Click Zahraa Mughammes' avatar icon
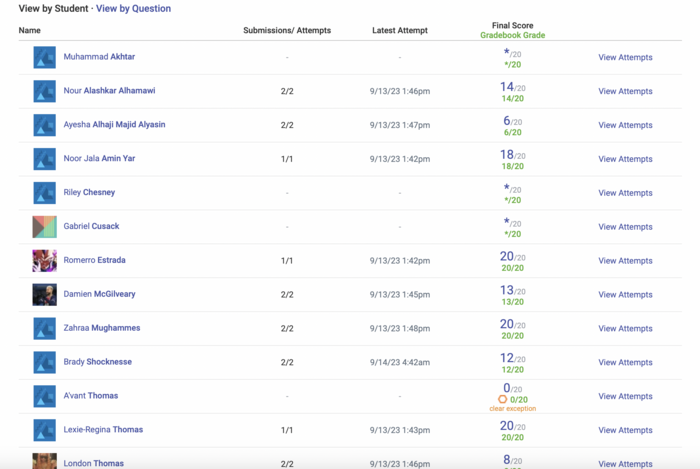This screenshot has width=700, height=469. click(44, 329)
